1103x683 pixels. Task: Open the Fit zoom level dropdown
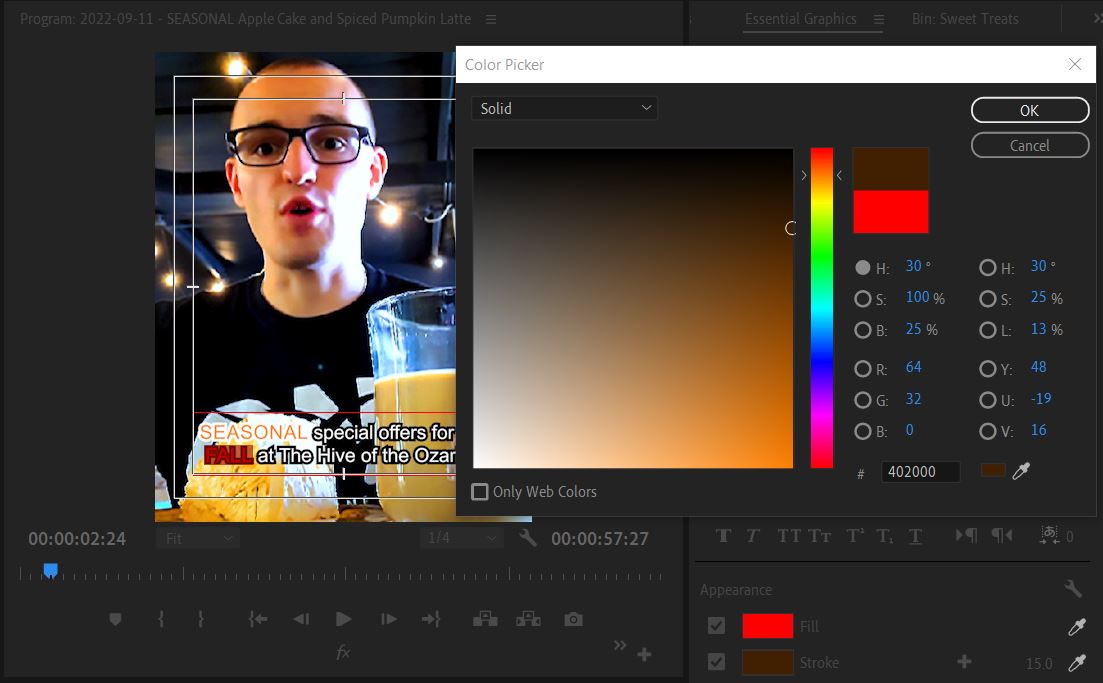[x=198, y=538]
